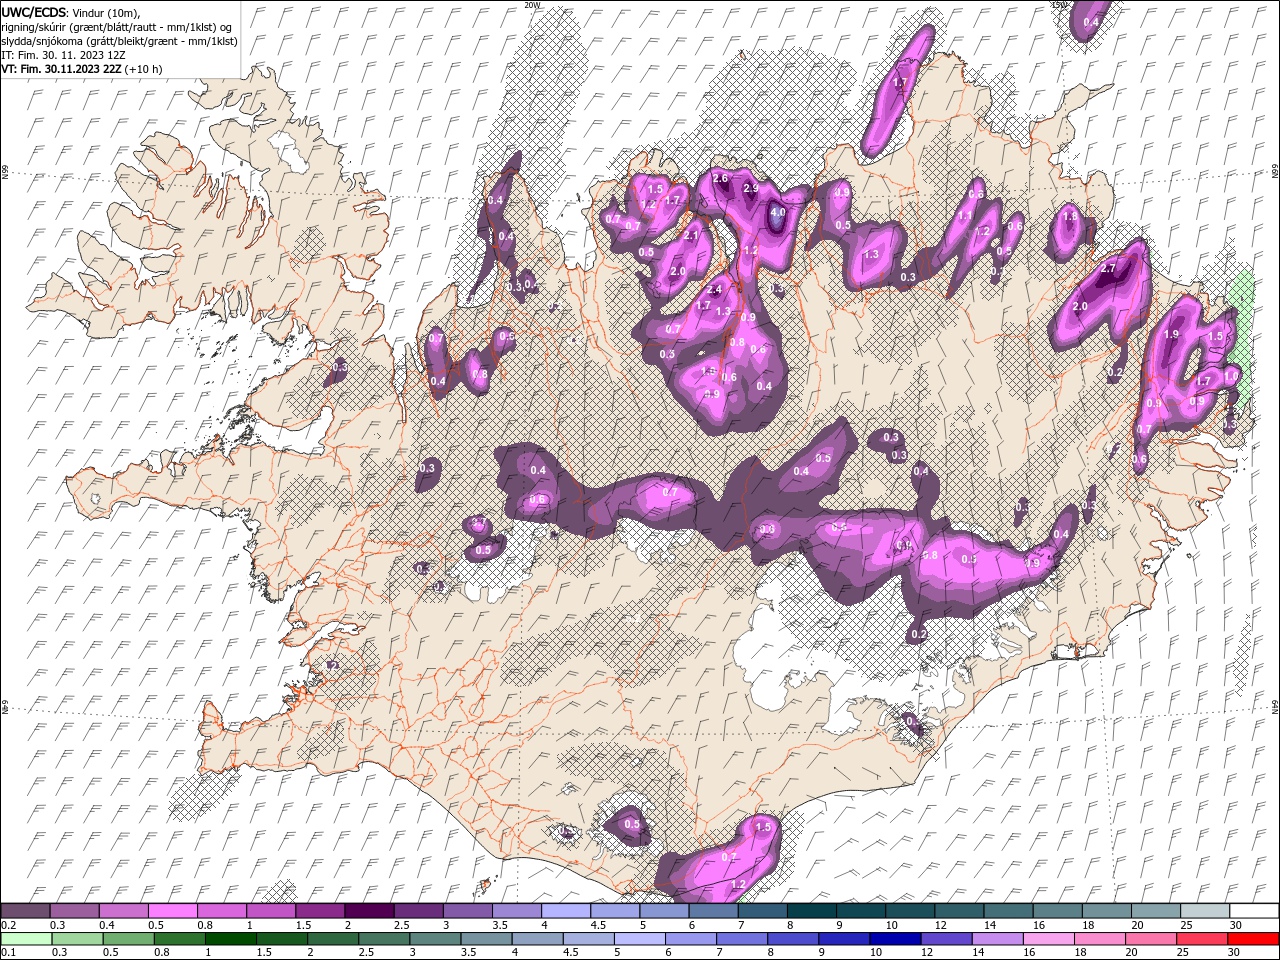
Task: Click the bottom-row red-pink swatch starting at 25
Action: click(1201, 939)
